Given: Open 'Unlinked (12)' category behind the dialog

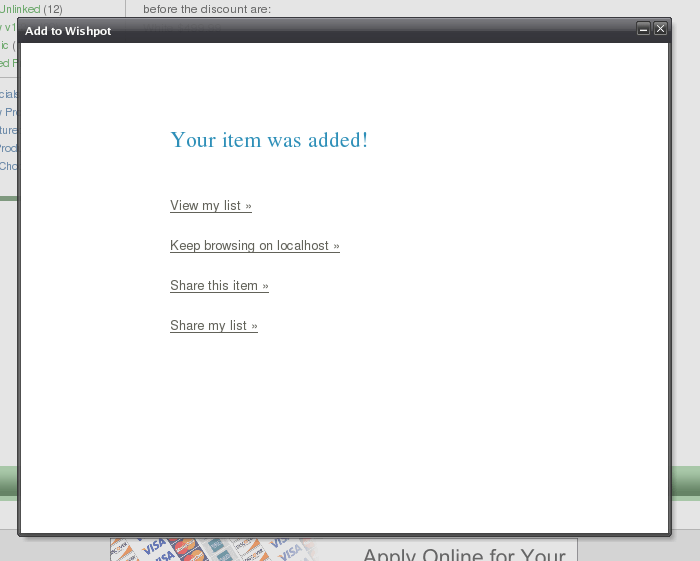Looking at the screenshot, I should pyautogui.click(x=30, y=9).
